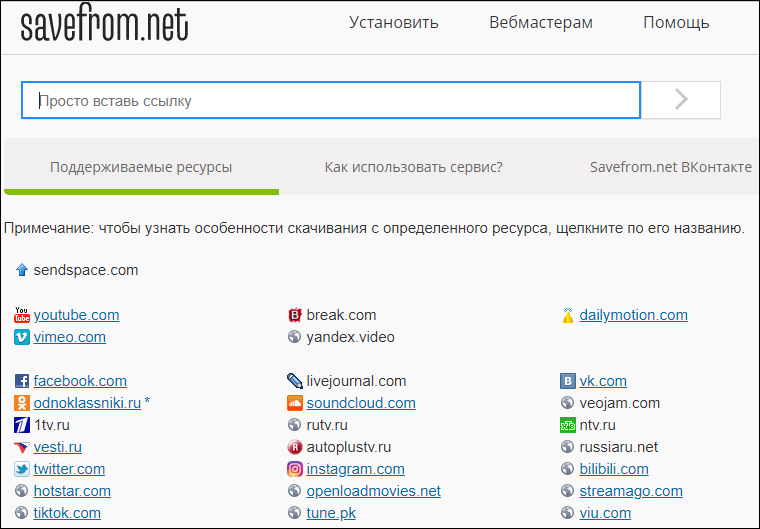Click the autoplustv.ru red R icon
Image resolution: width=760 pixels, height=529 pixels.
click(x=295, y=447)
